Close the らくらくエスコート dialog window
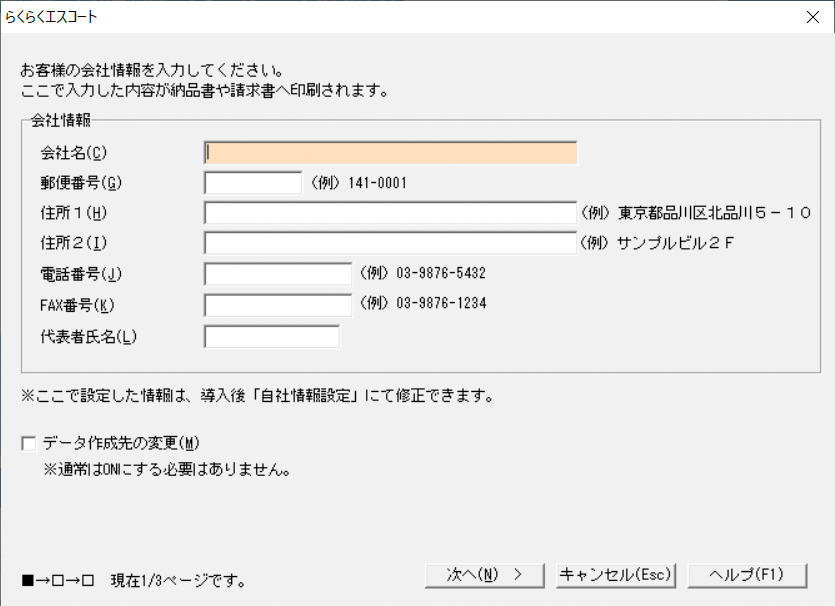Image resolution: width=835 pixels, height=606 pixels. (x=812, y=17)
